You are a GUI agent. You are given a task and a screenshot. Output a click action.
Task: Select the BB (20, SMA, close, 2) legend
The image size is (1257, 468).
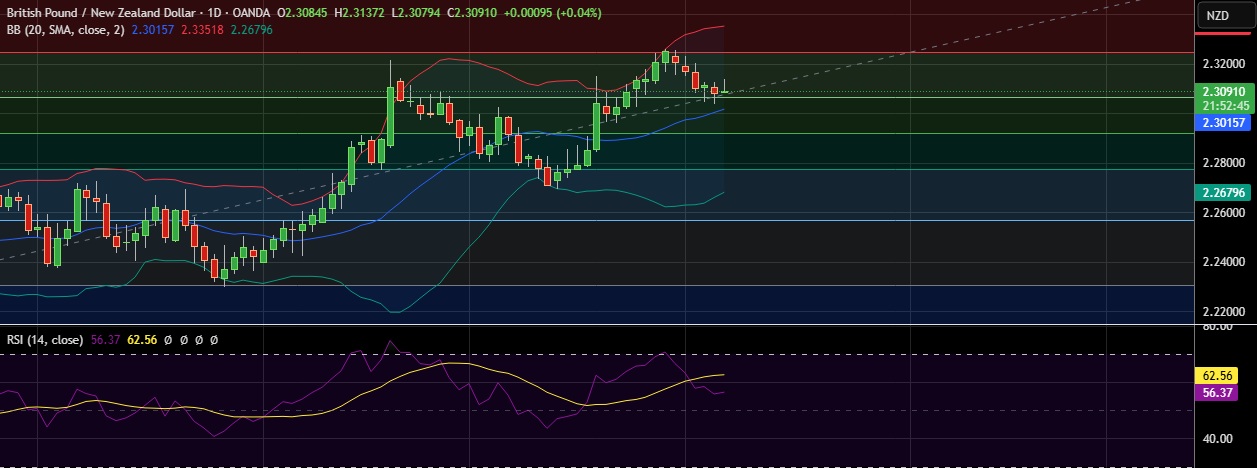(66, 30)
